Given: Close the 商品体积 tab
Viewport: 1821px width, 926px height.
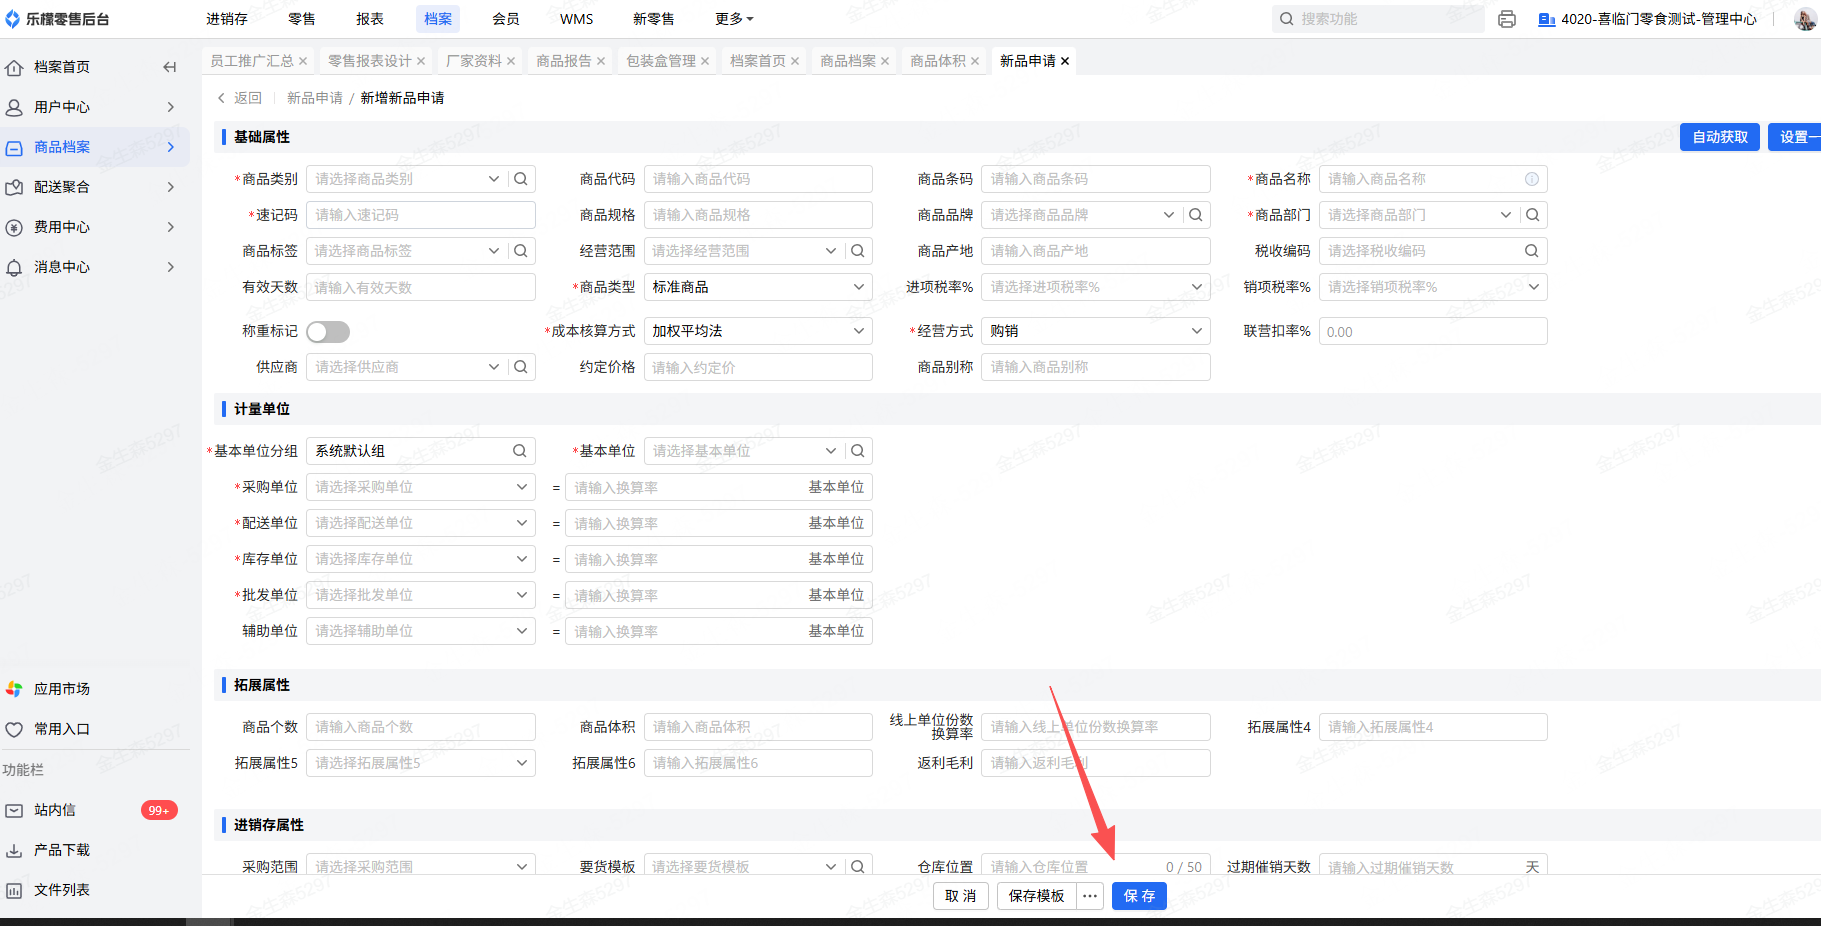Looking at the screenshot, I should pos(975,61).
